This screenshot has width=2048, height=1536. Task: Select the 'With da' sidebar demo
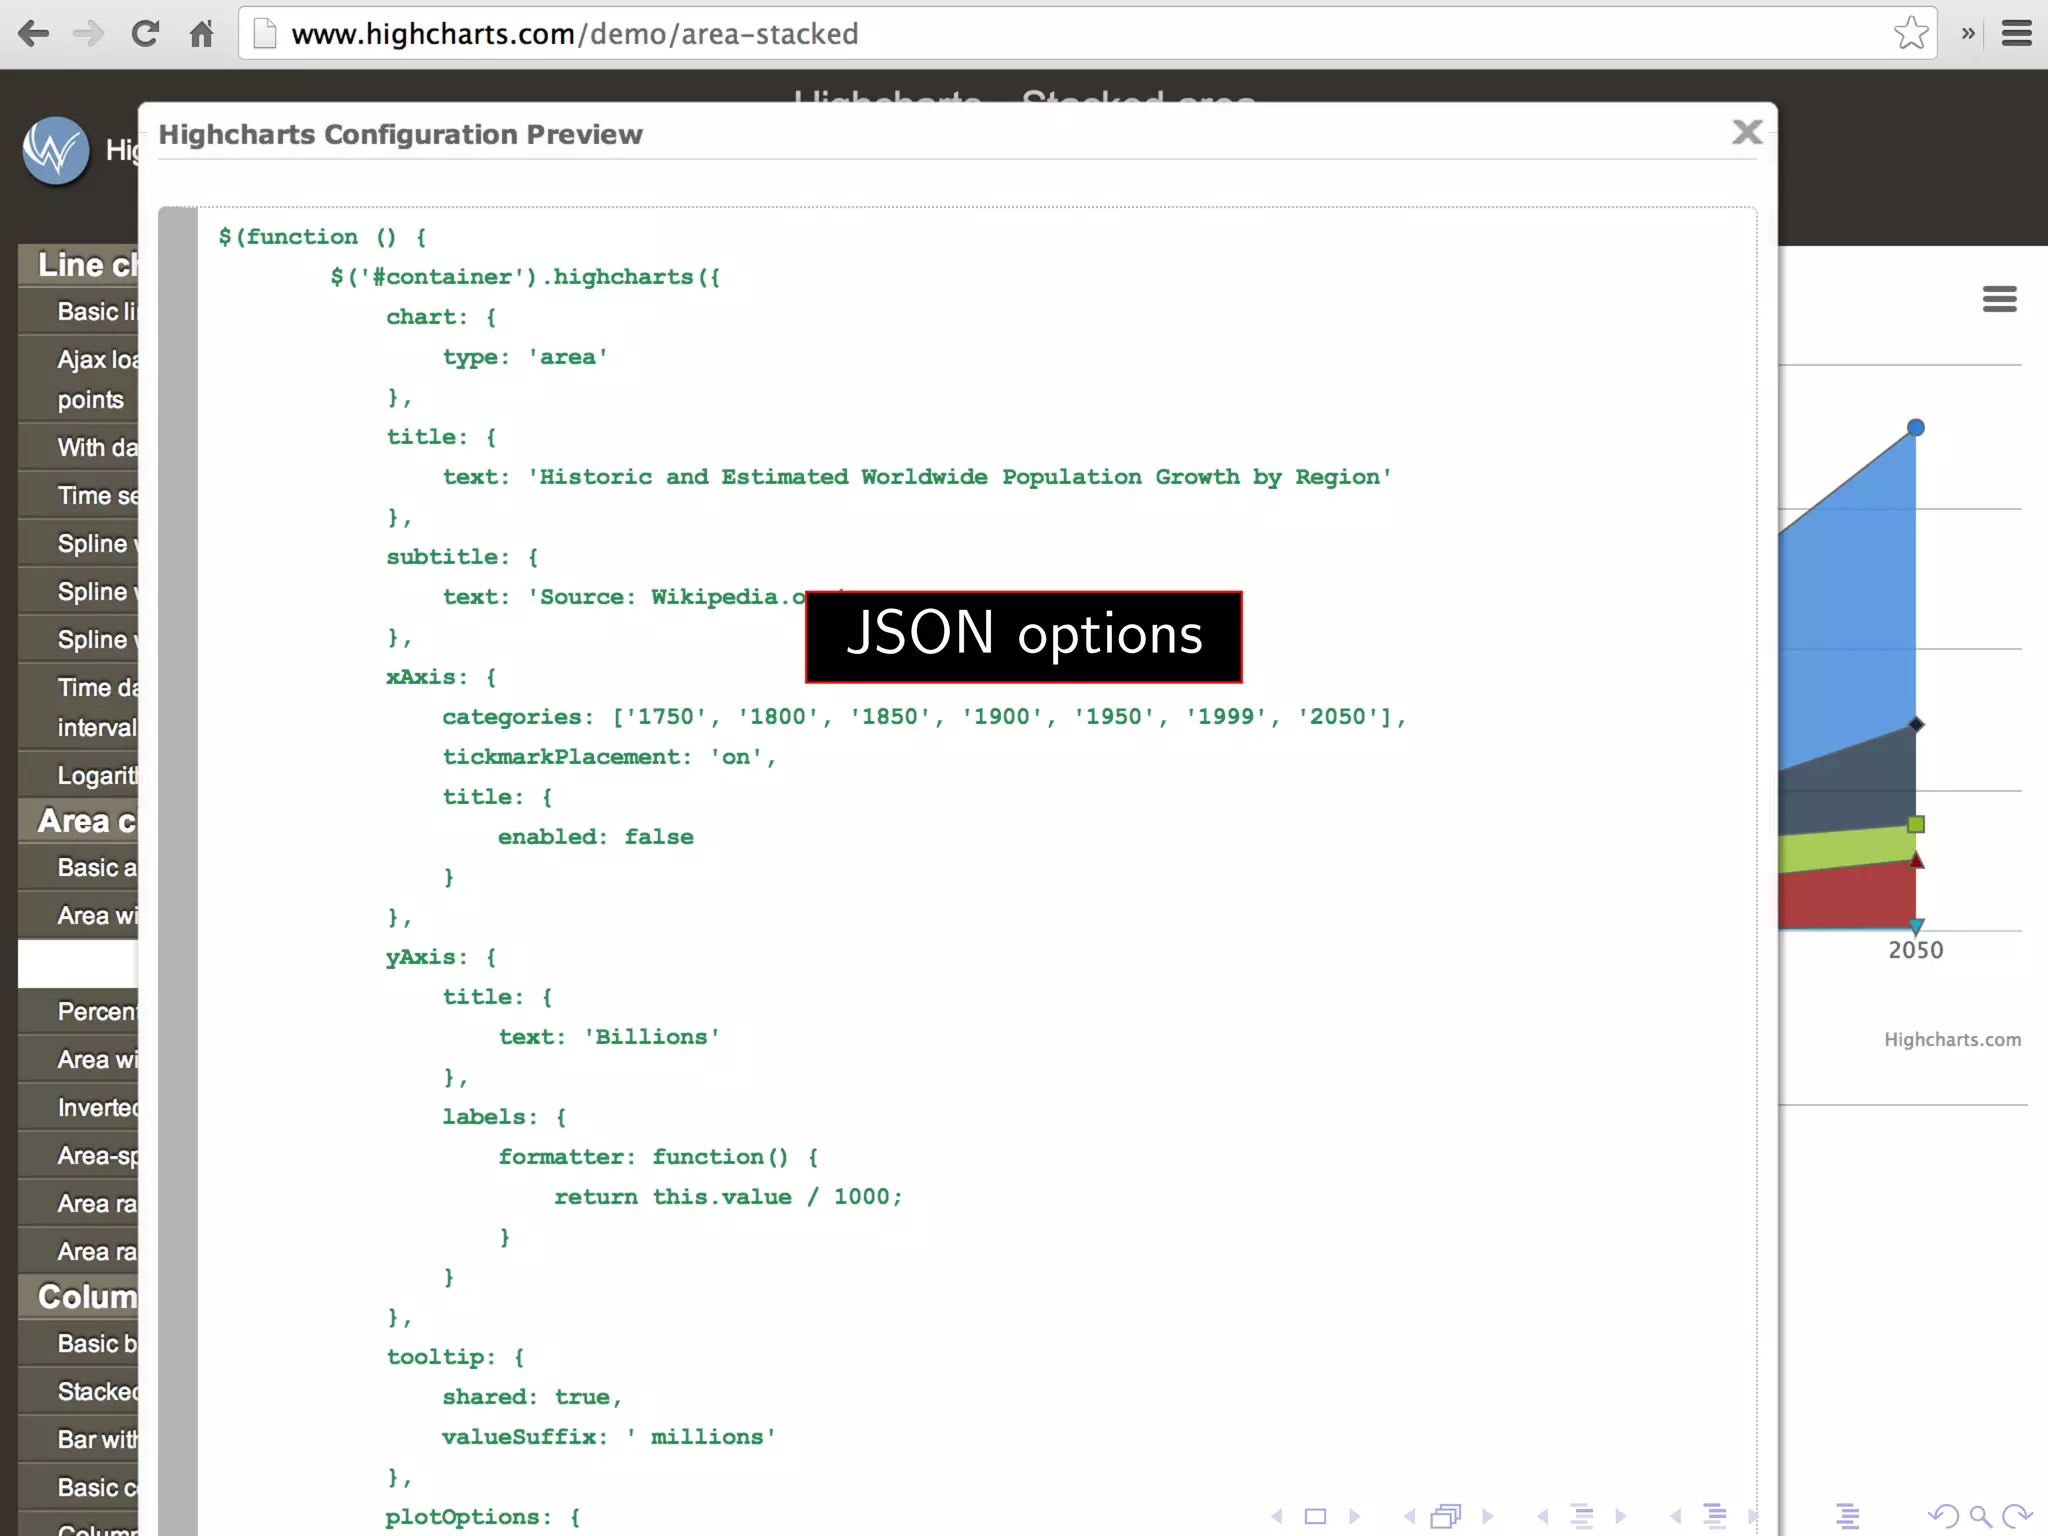pyautogui.click(x=79, y=447)
